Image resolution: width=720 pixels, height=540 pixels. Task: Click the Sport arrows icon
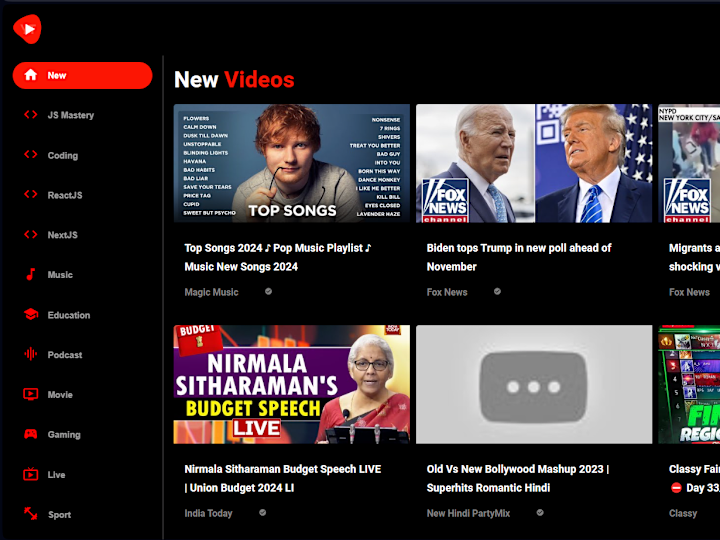click(31, 513)
